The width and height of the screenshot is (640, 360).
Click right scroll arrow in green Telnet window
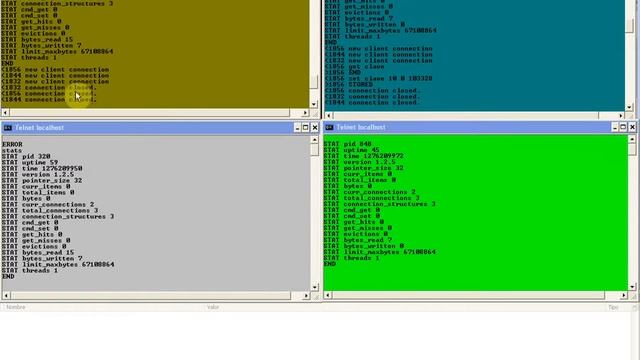click(x=624, y=295)
